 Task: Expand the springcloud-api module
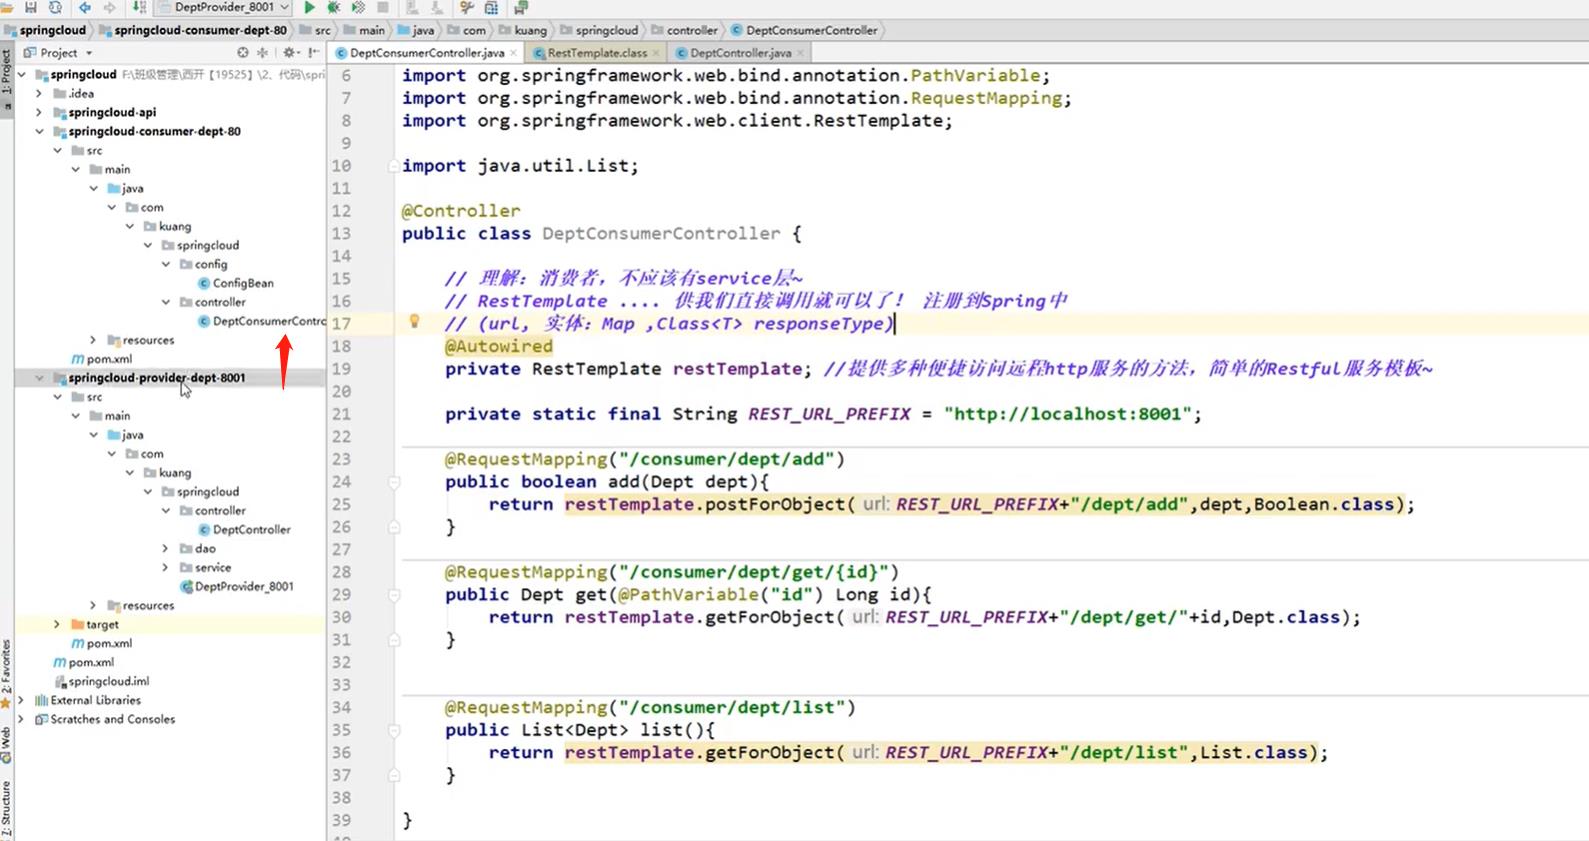coord(39,112)
